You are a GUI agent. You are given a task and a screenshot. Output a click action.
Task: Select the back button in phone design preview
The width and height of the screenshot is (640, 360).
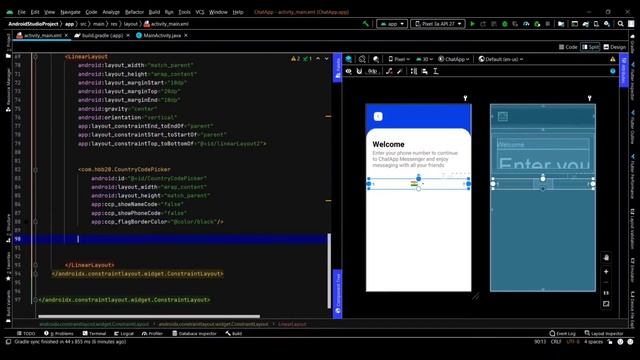pyautogui.click(x=378, y=116)
